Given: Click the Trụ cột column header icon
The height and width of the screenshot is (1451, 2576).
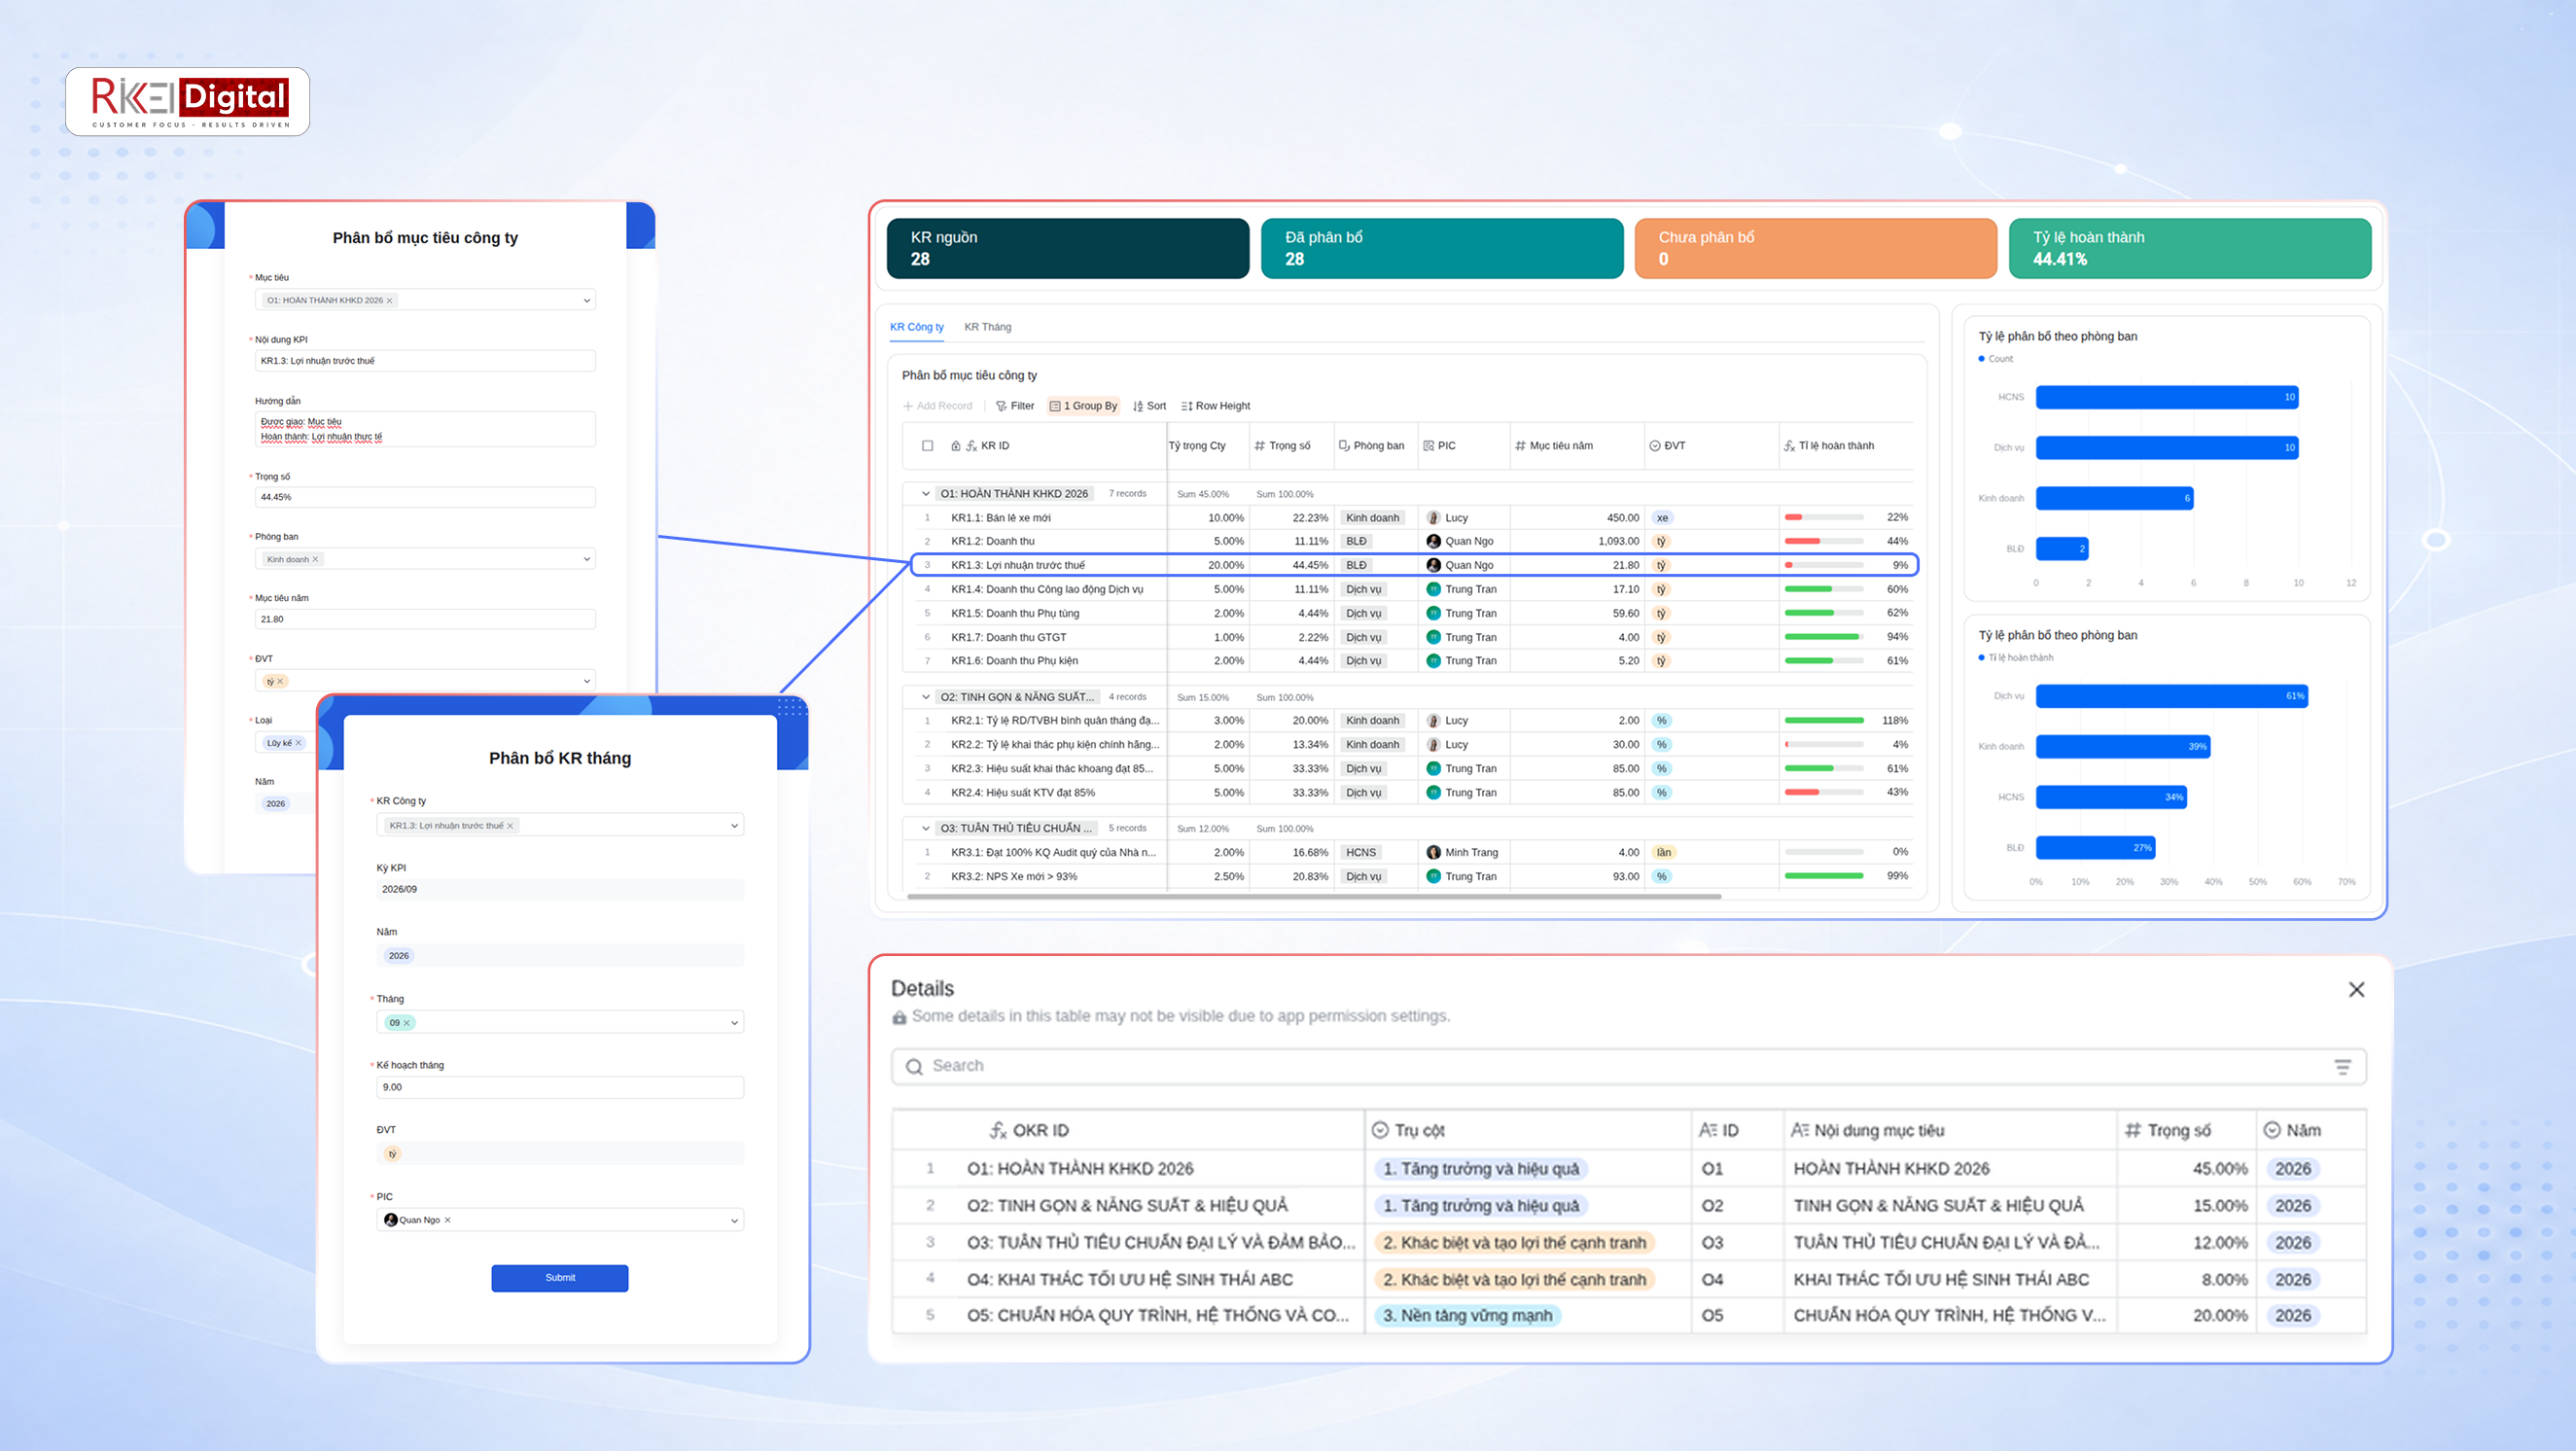Looking at the screenshot, I should [x=1380, y=1129].
